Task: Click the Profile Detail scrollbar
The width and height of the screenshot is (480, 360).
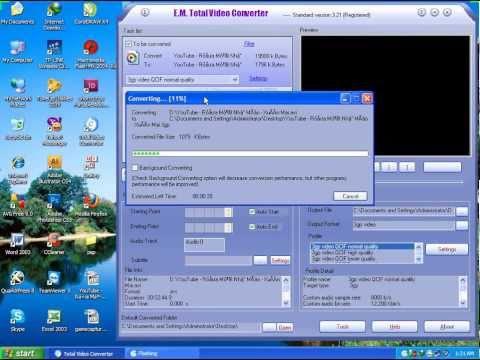Action: pos(463,291)
